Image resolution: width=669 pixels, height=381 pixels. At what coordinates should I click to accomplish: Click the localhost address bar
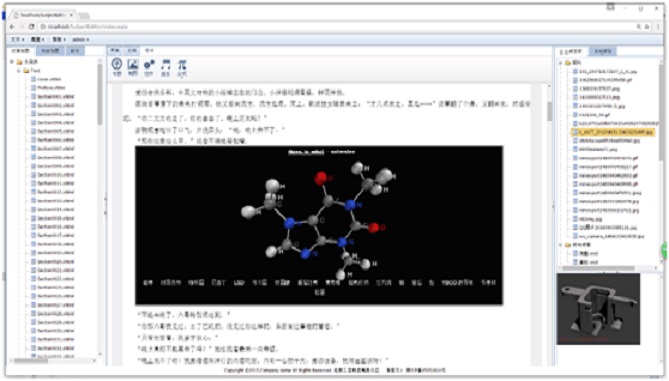337,26
